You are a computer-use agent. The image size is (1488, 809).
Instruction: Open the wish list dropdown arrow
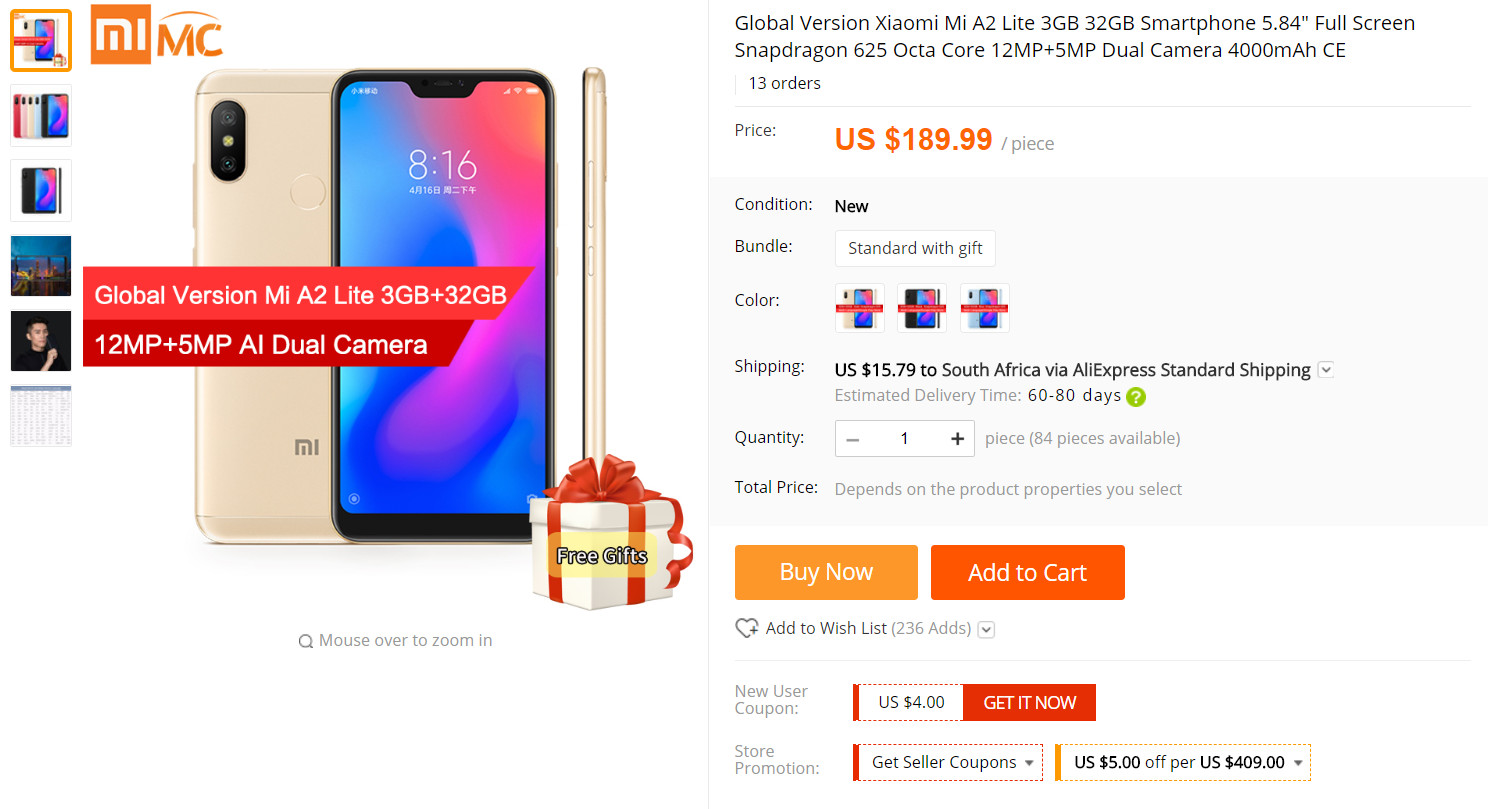pos(987,629)
